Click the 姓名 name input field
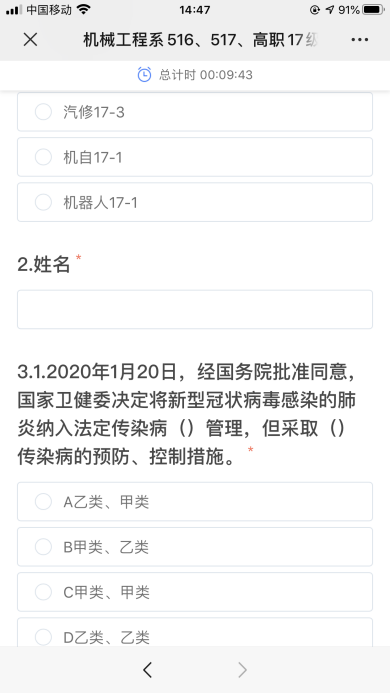Viewport: 390px width, 693px height. (x=195, y=309)
